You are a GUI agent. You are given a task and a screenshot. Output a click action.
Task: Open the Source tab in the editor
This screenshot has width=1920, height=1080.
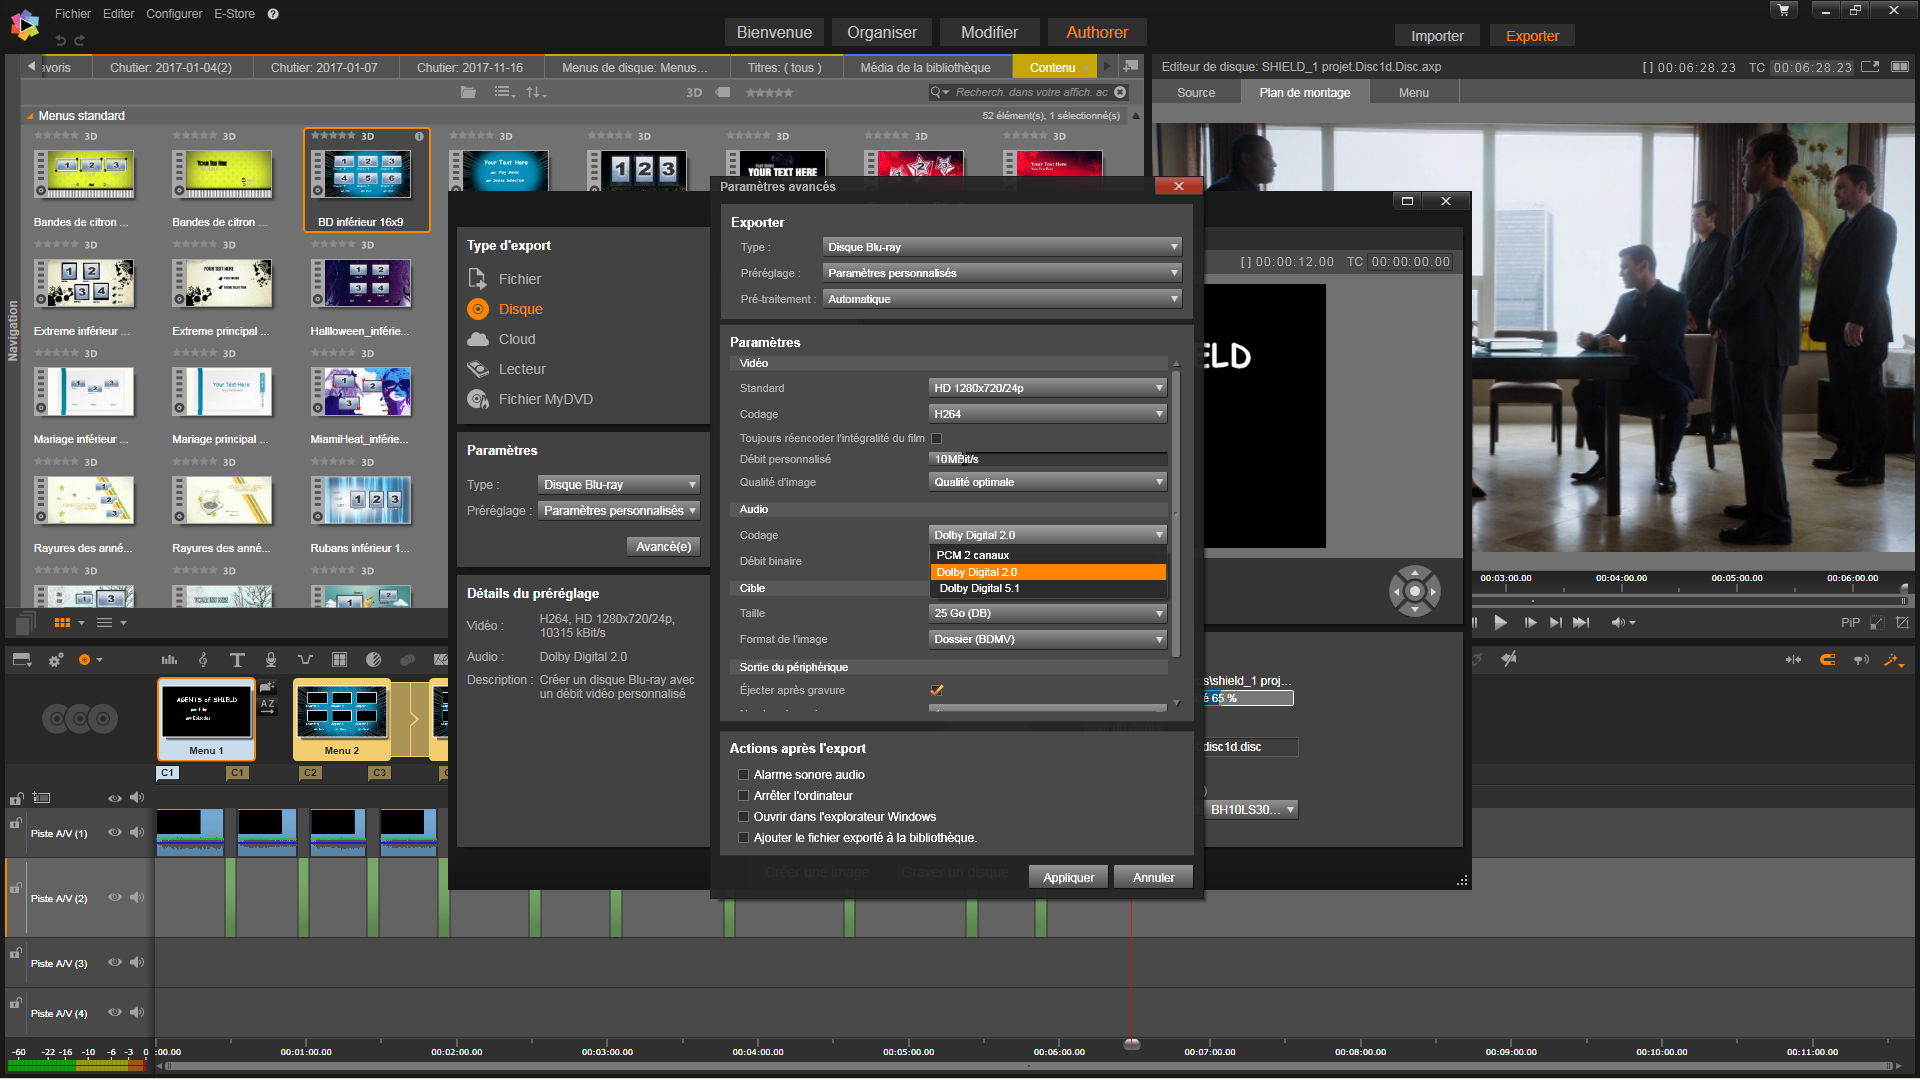click(x=1196, y=92)
